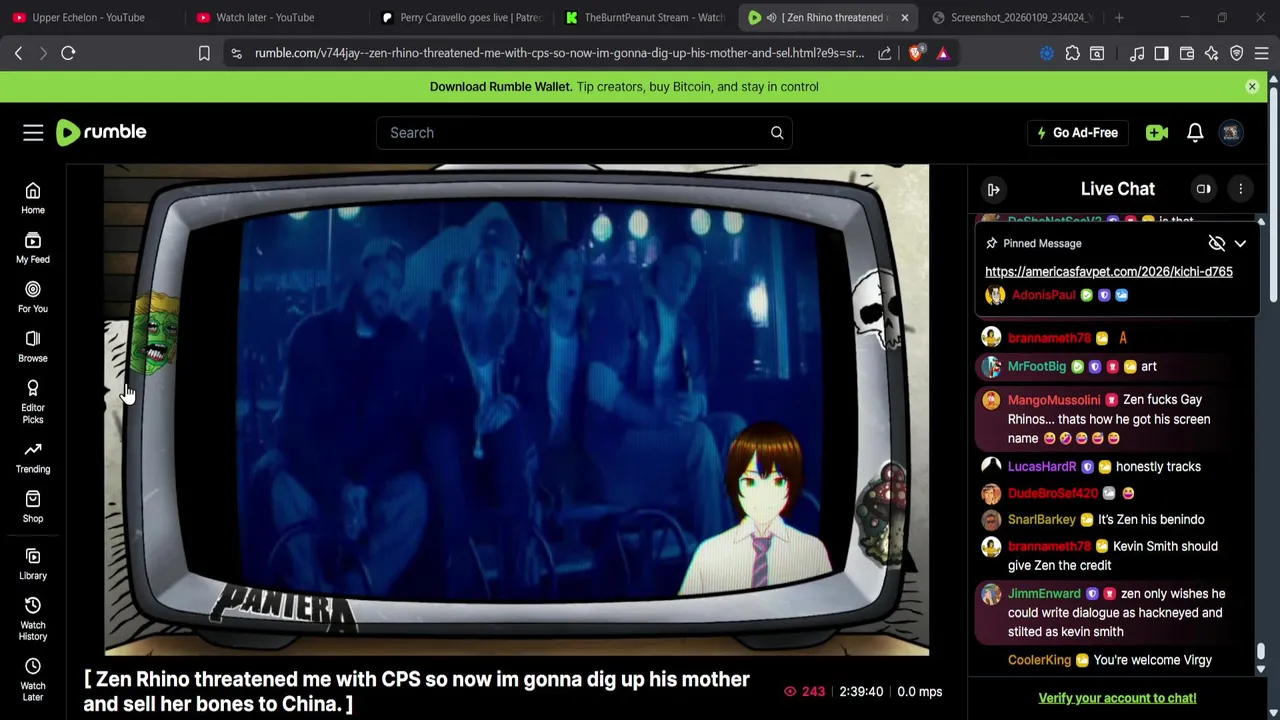Click MangoMussolini chat username
This screenshot has width=1280, height=720.
pyautogui.click(x=1054, y=400)
